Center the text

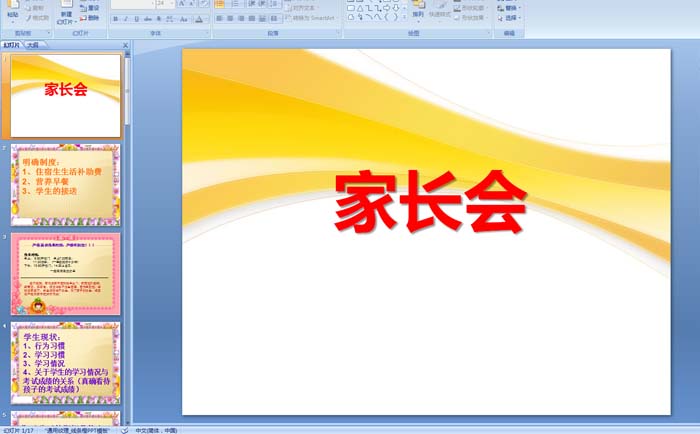[230, 19]
